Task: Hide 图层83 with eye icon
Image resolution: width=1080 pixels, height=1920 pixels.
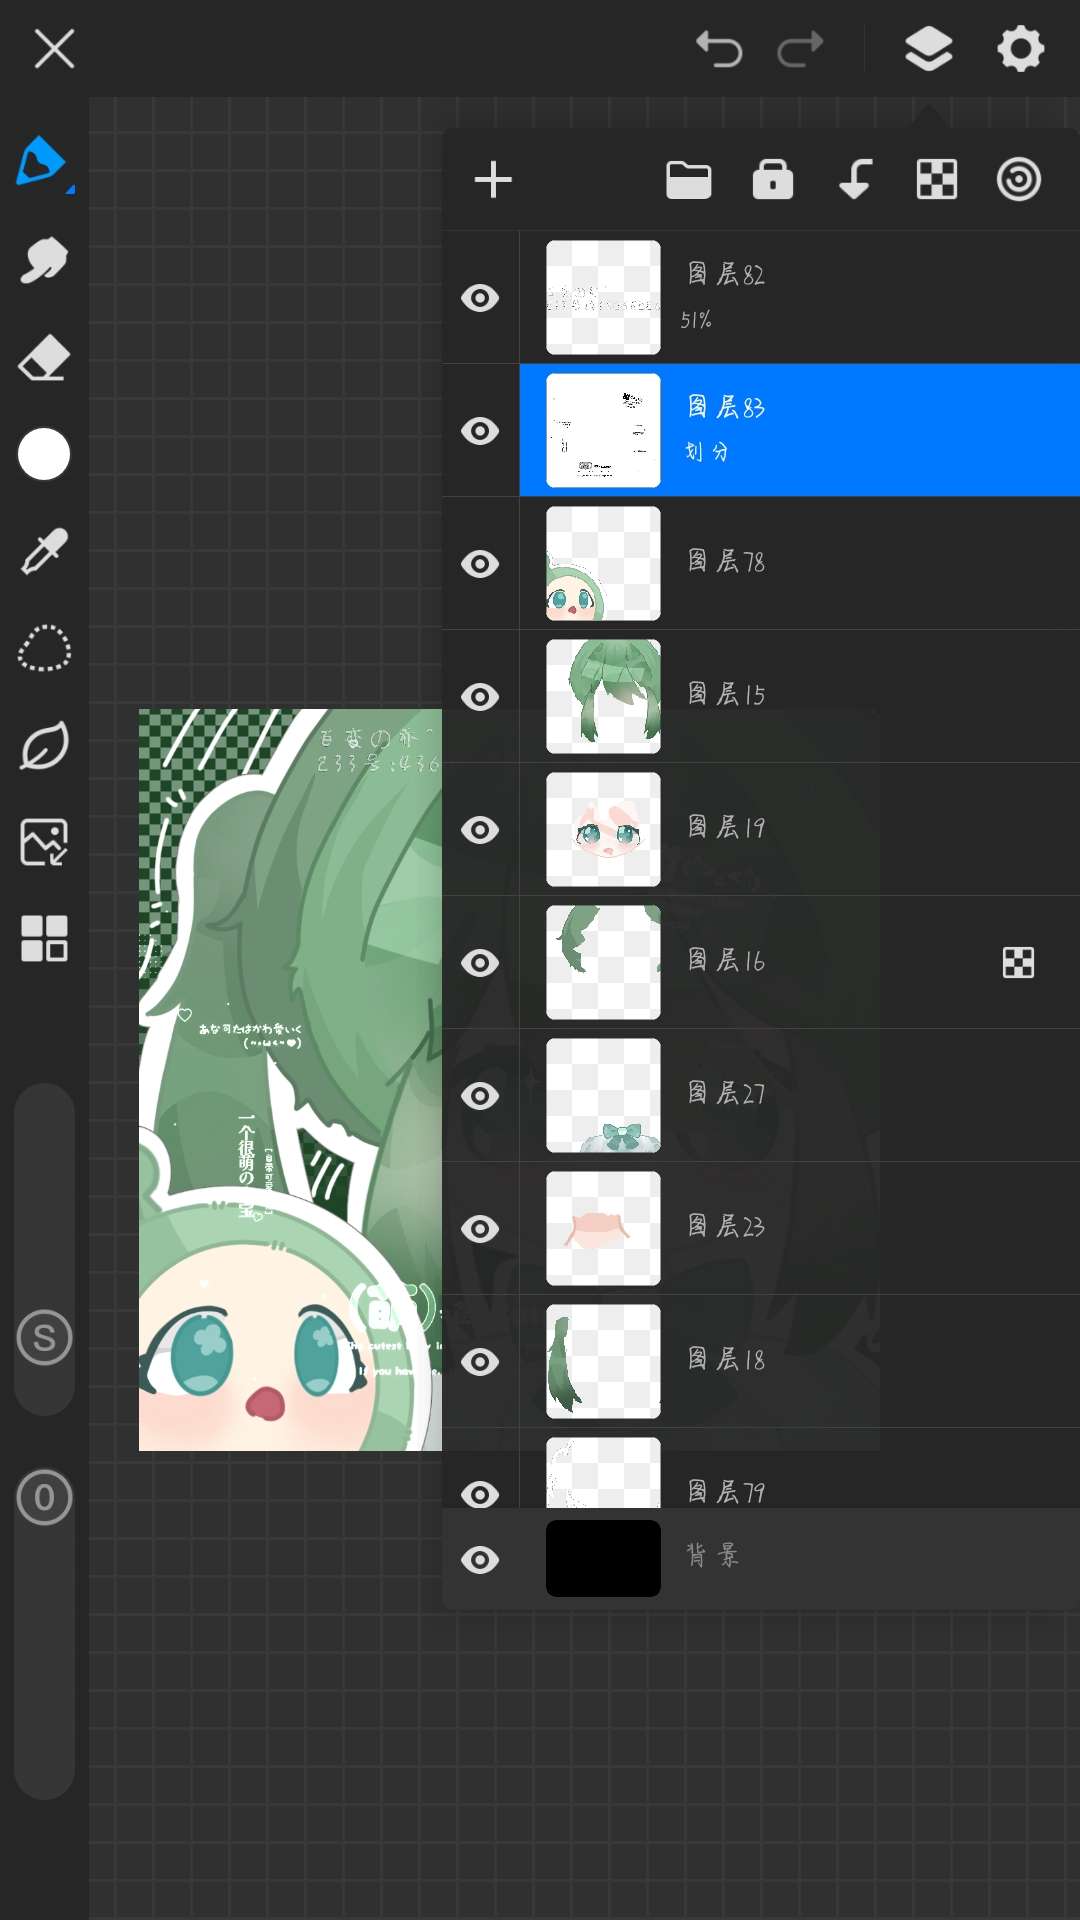Action: tap(480, 431)
